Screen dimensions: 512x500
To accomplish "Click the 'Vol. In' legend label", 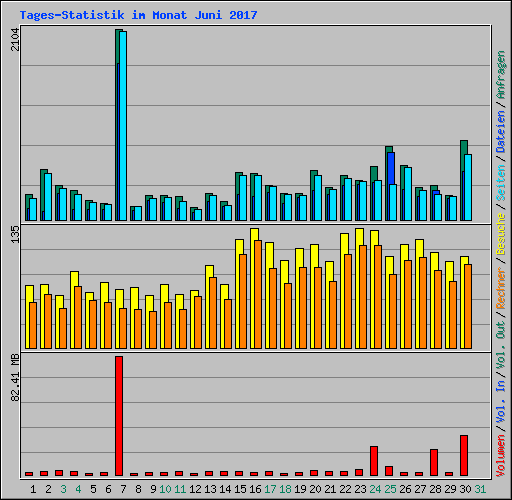I will pyautogui.click(x=501, y=402).
